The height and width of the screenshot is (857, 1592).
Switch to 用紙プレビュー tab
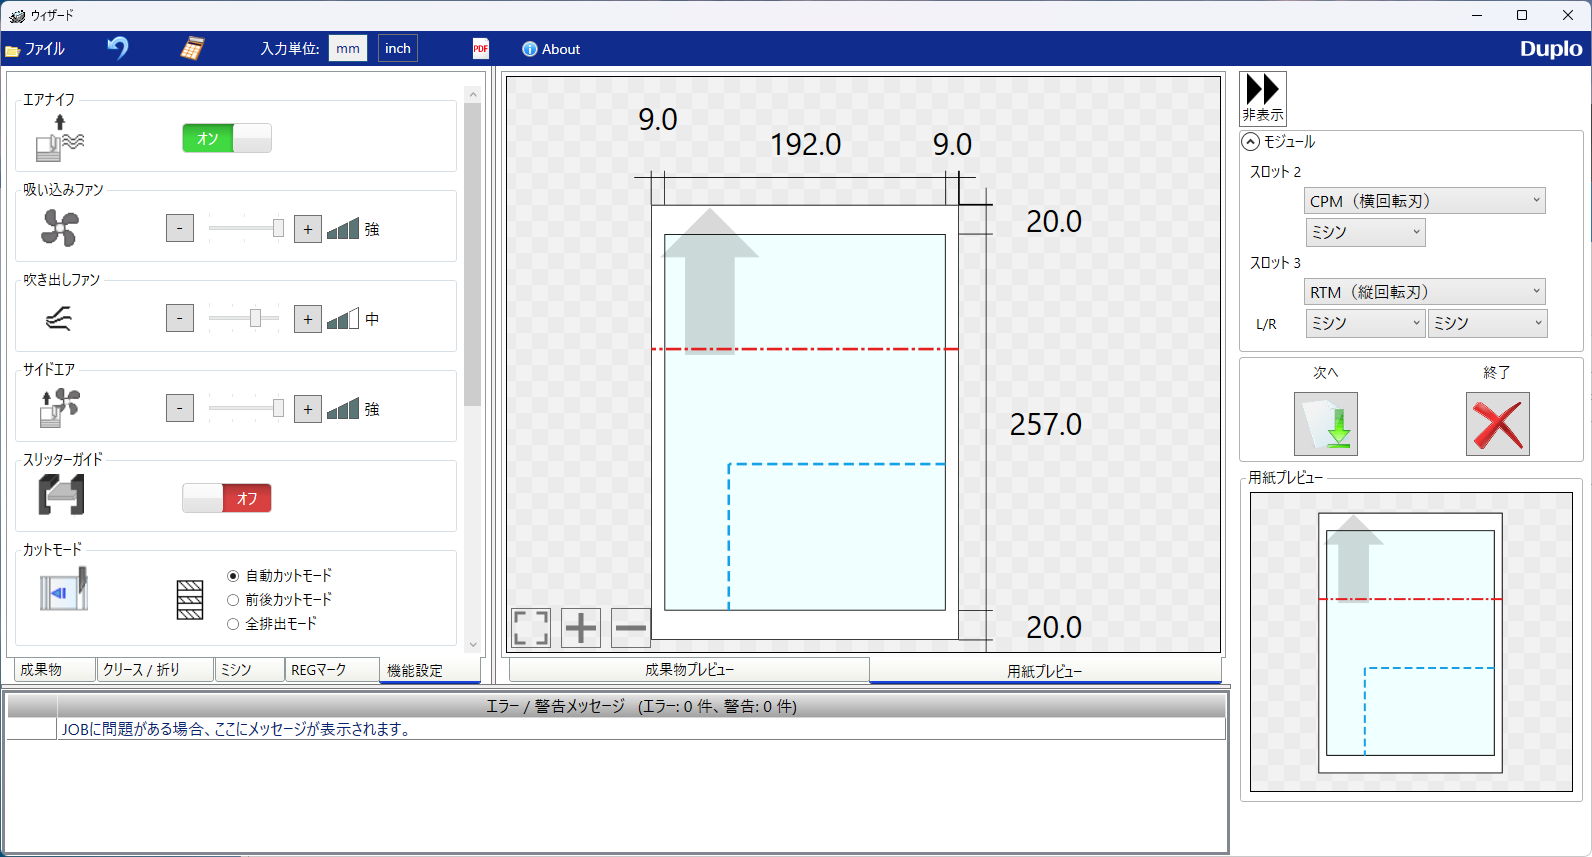click(x=1045, y=671)
